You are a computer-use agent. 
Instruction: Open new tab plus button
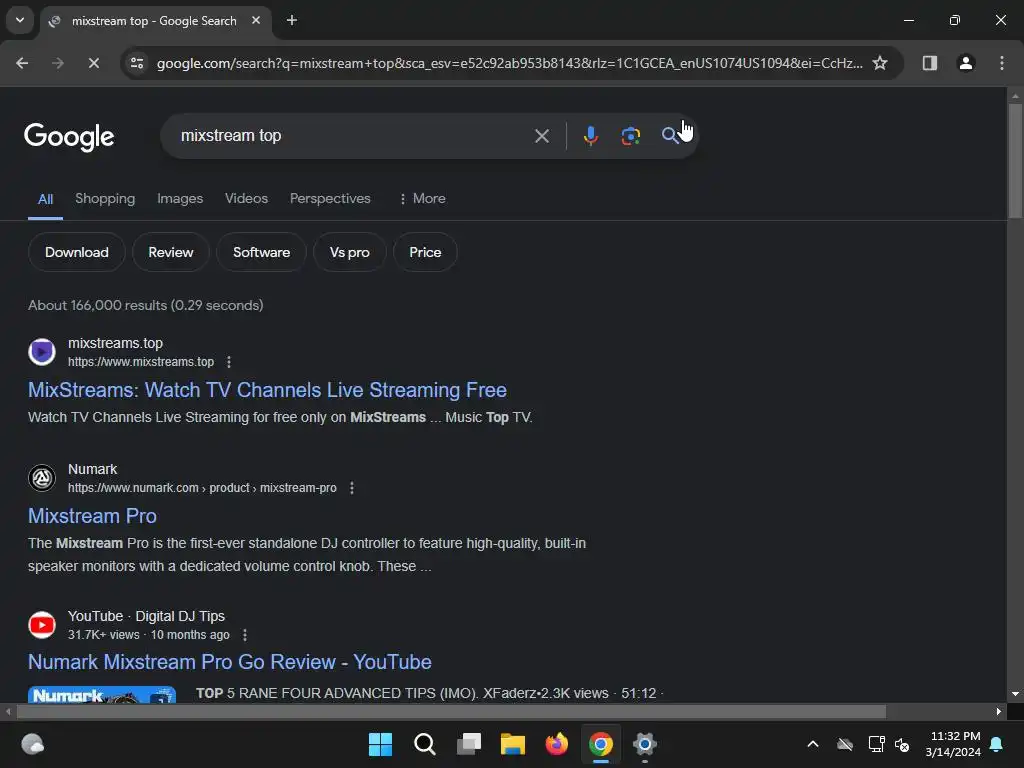(x=292, y=21)
